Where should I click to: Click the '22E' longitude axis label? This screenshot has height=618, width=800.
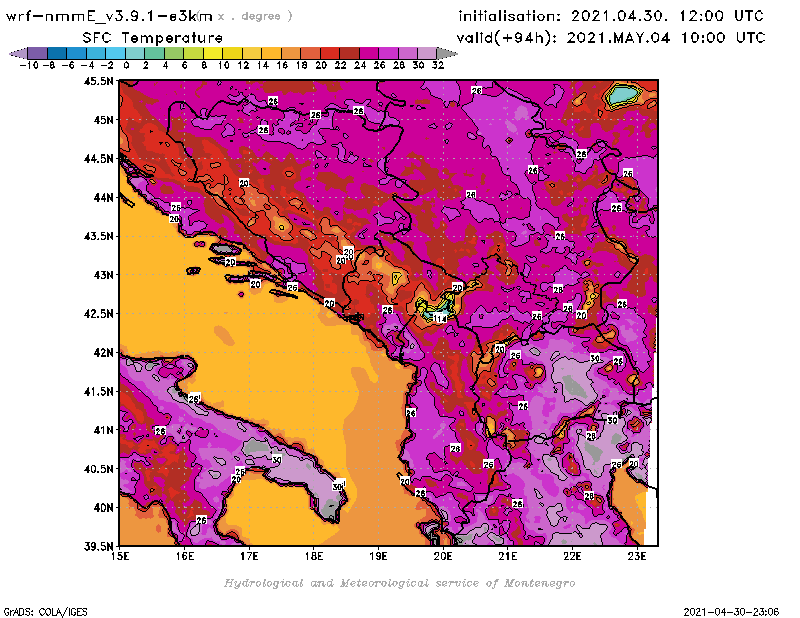[x=572, y=556]
